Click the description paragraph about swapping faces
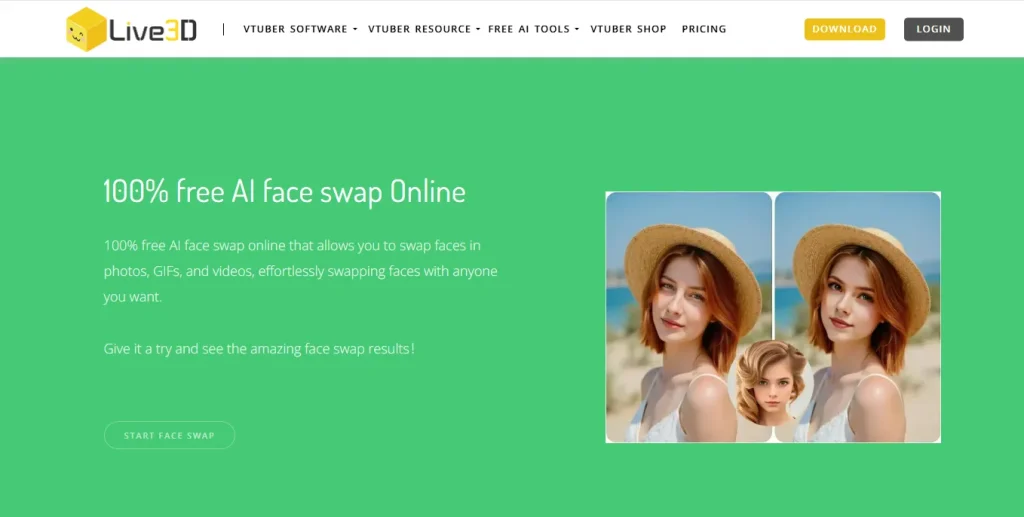Screen dimensions: 1024x517 coord(300,271)
